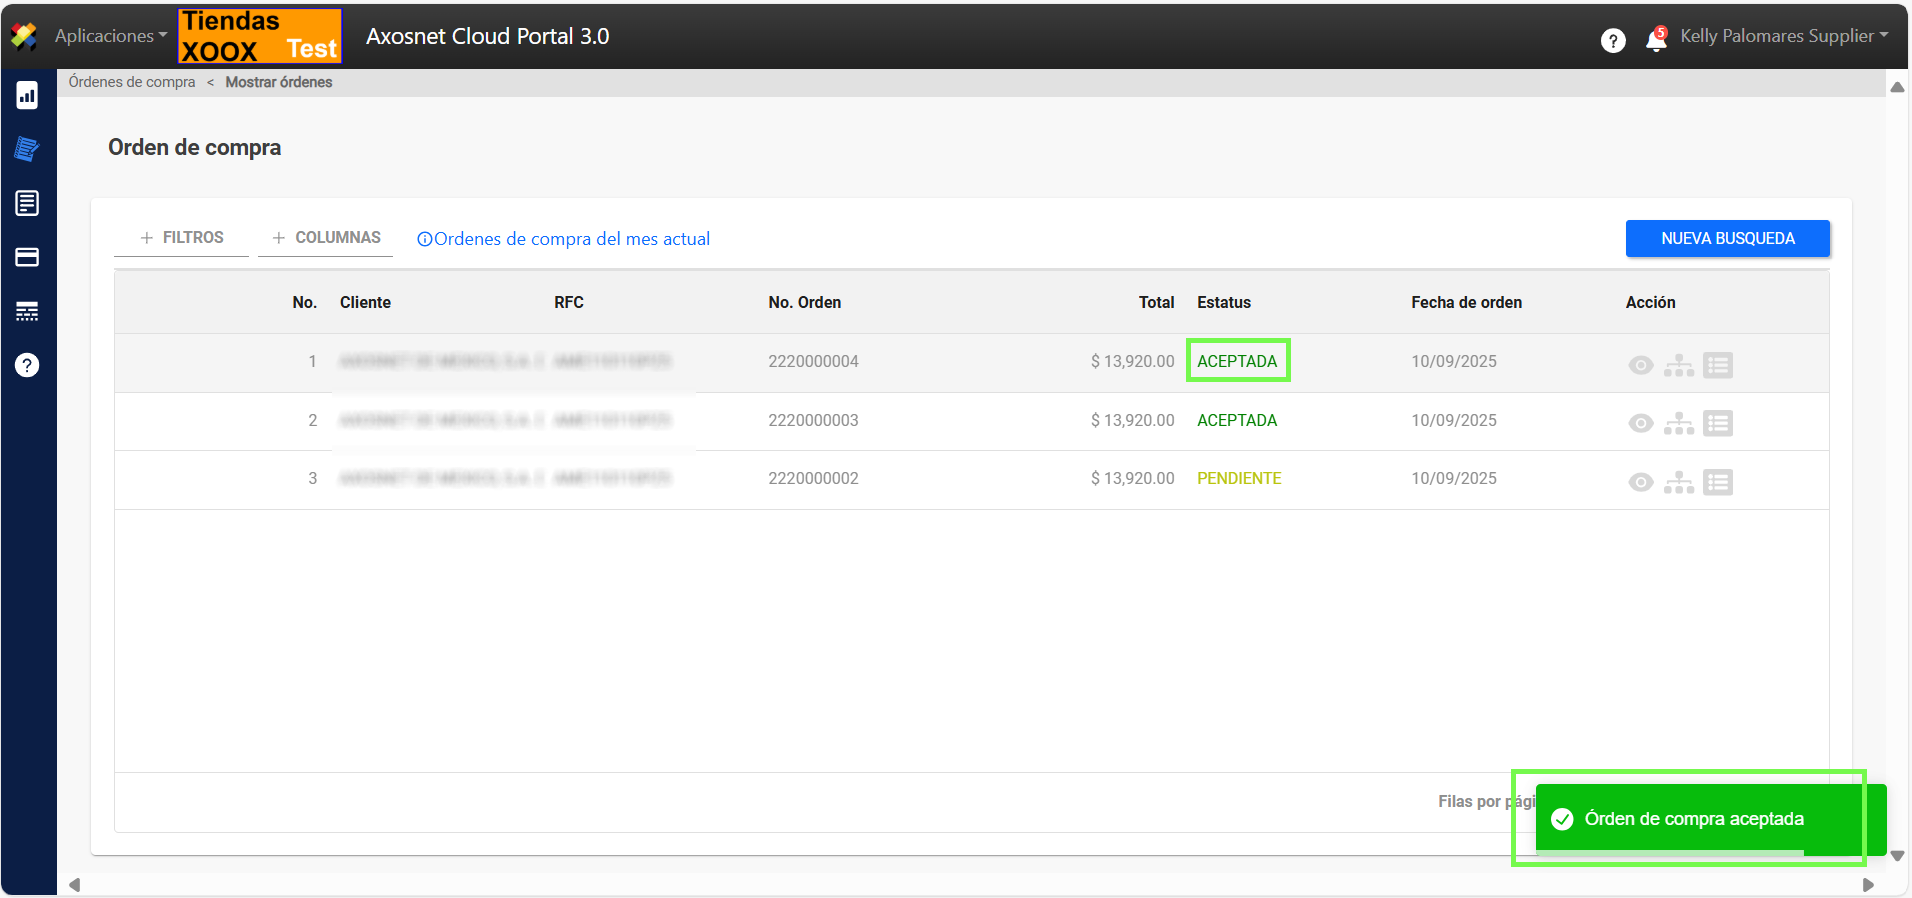The height and width of the screenshot is (898, 1912).
Task: Expand the Aplicaciones dropdown menu
Action: pyautogui.click(x=110, y=36)
